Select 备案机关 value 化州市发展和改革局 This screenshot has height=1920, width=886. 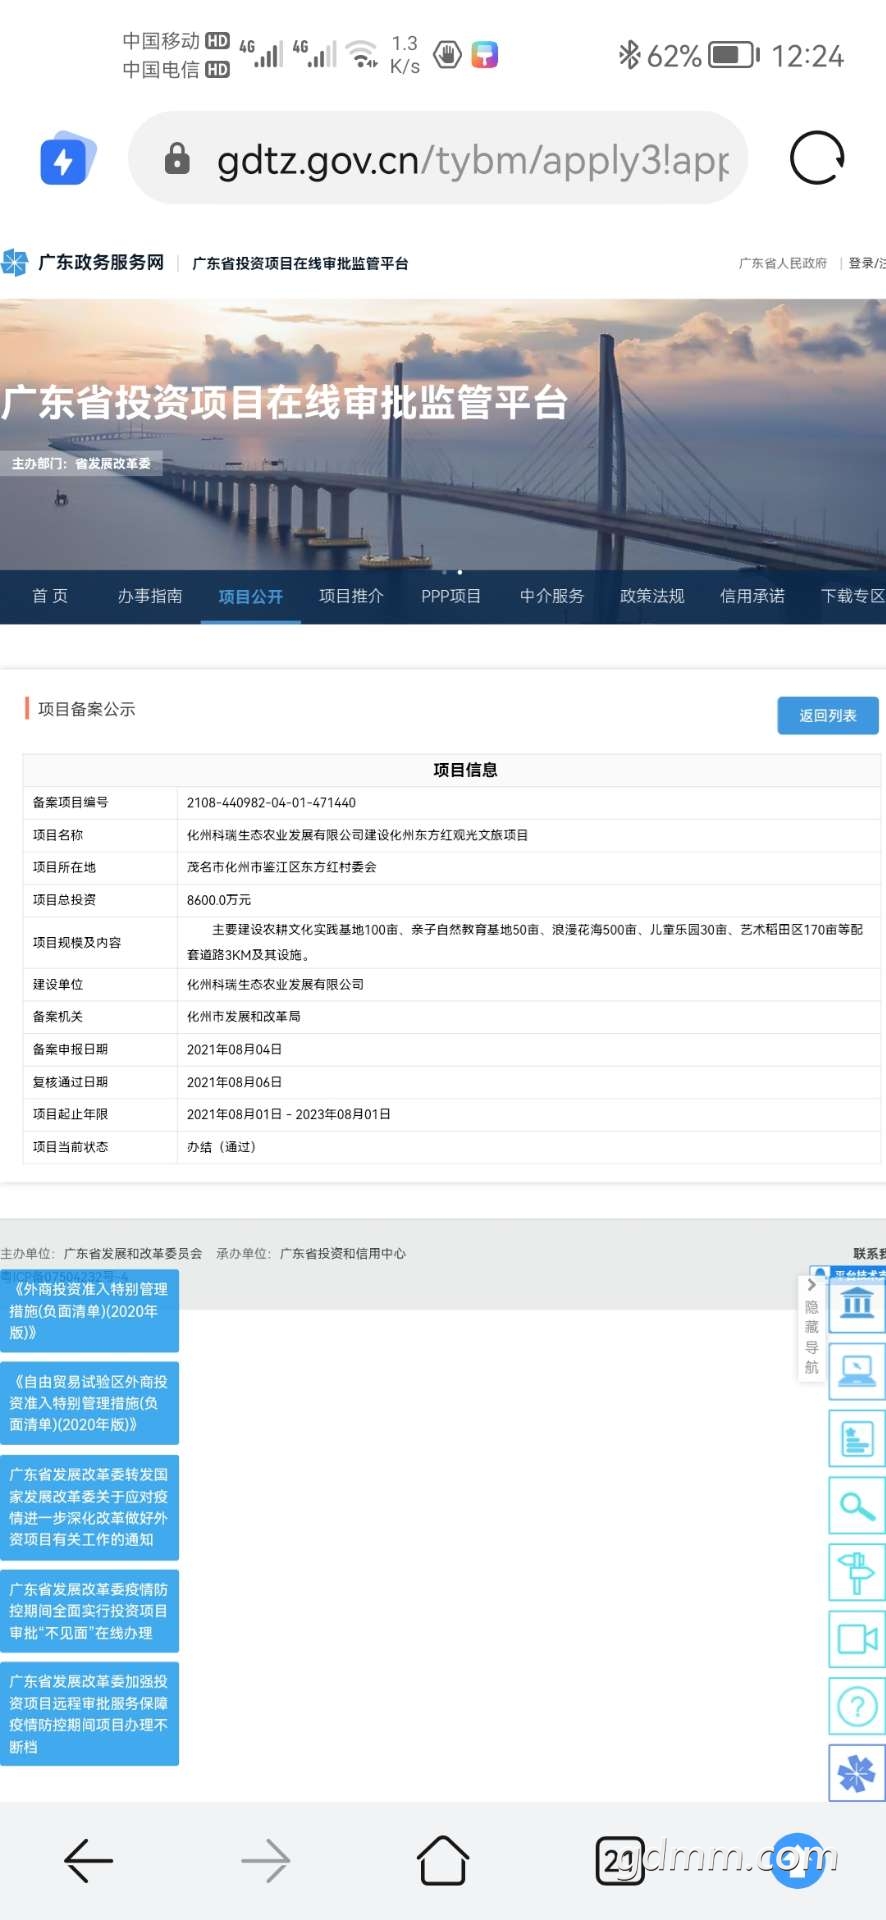(x=243, y=1016)
